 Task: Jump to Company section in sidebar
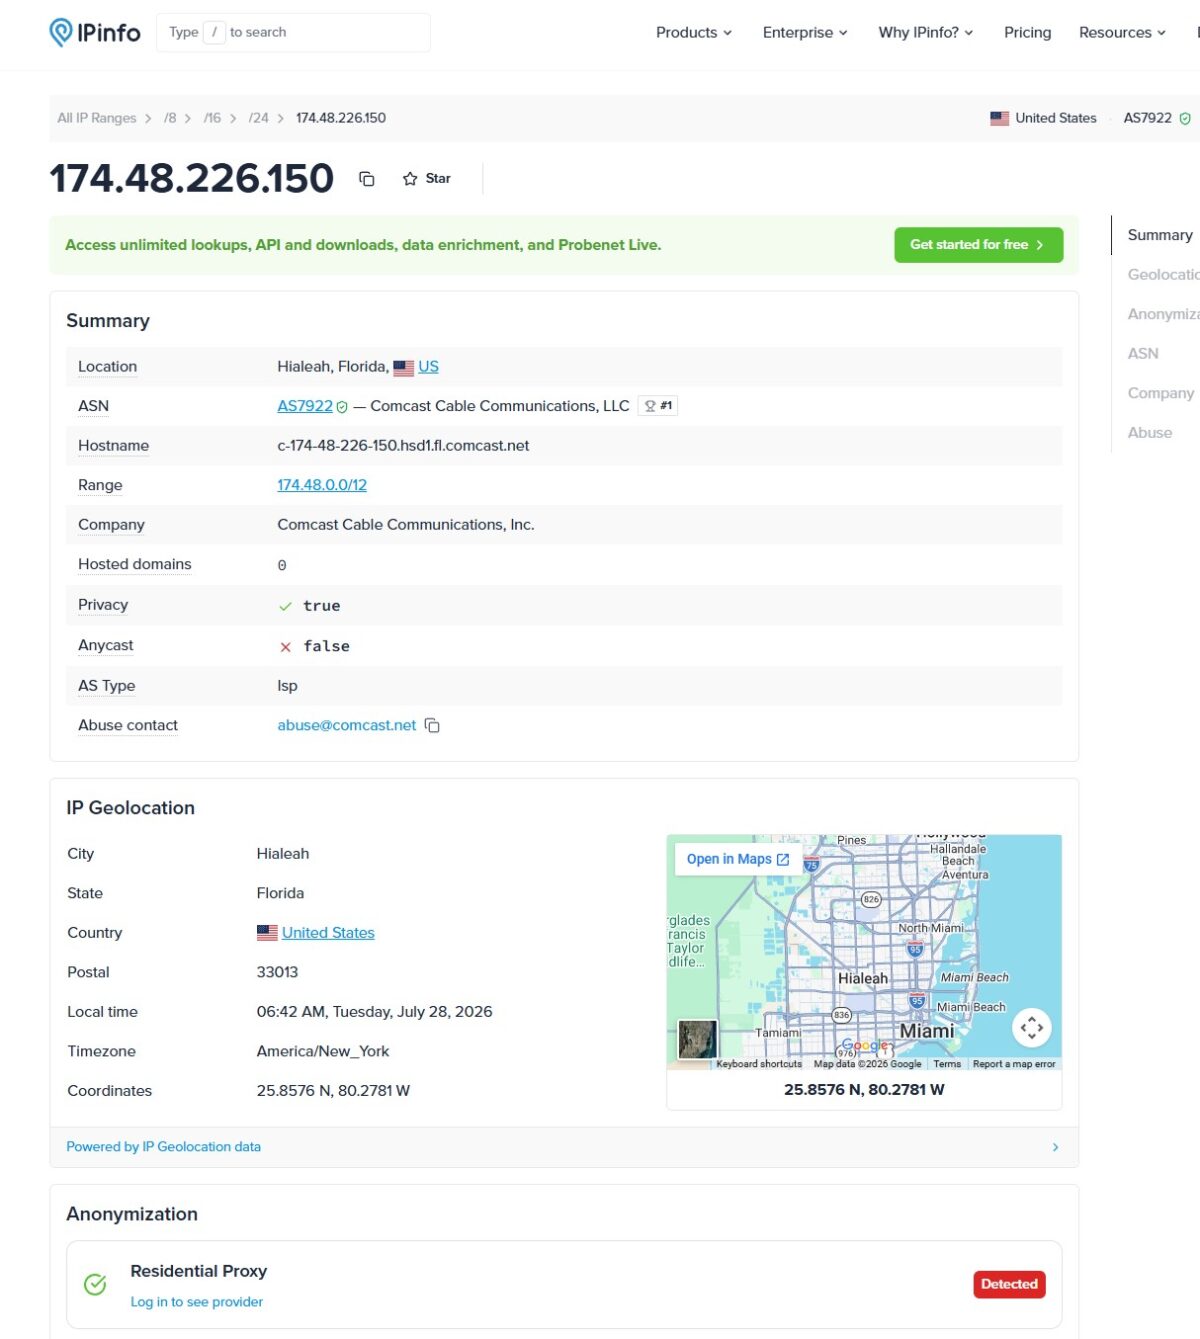coord(1161,393)
